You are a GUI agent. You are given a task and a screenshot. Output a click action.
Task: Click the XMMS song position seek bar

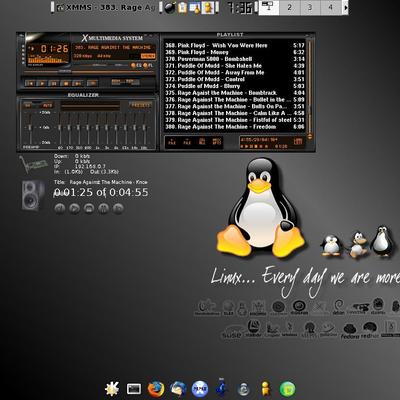point(89,72)
